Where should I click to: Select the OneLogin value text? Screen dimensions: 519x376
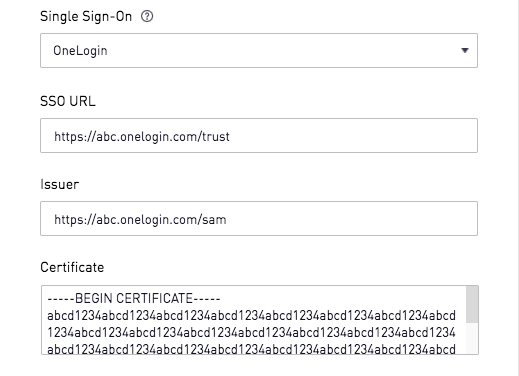pos(80,51)
